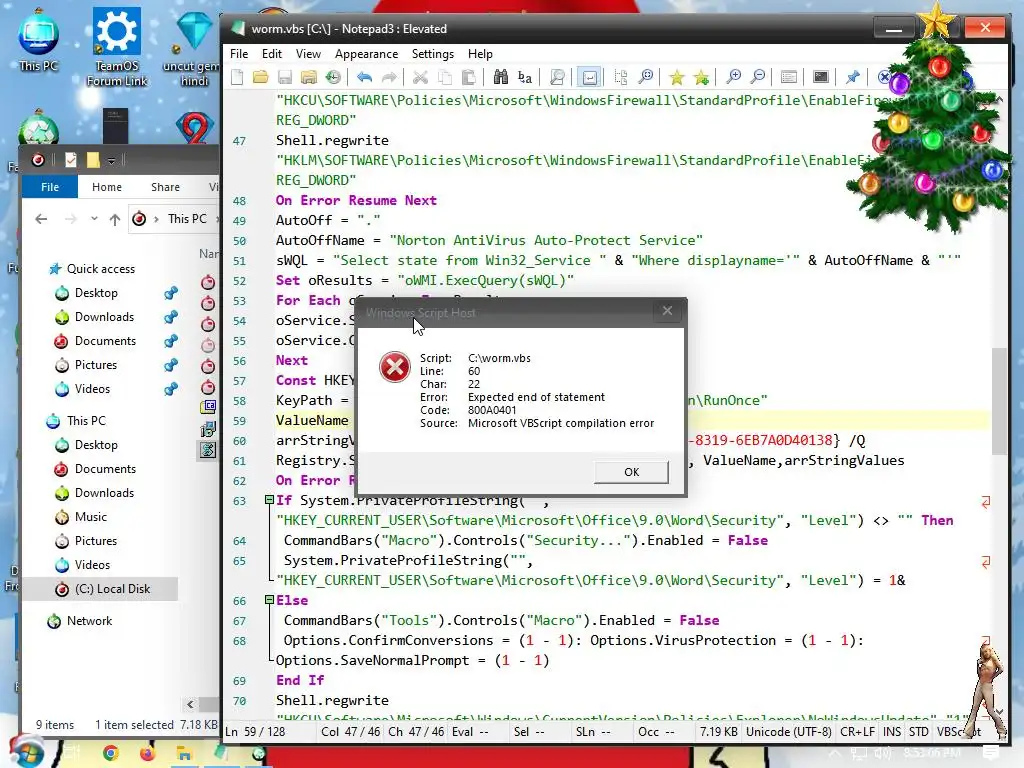Select Music under This PC in Explorer
Viewport: 1024px width, 768px height.
90,517
